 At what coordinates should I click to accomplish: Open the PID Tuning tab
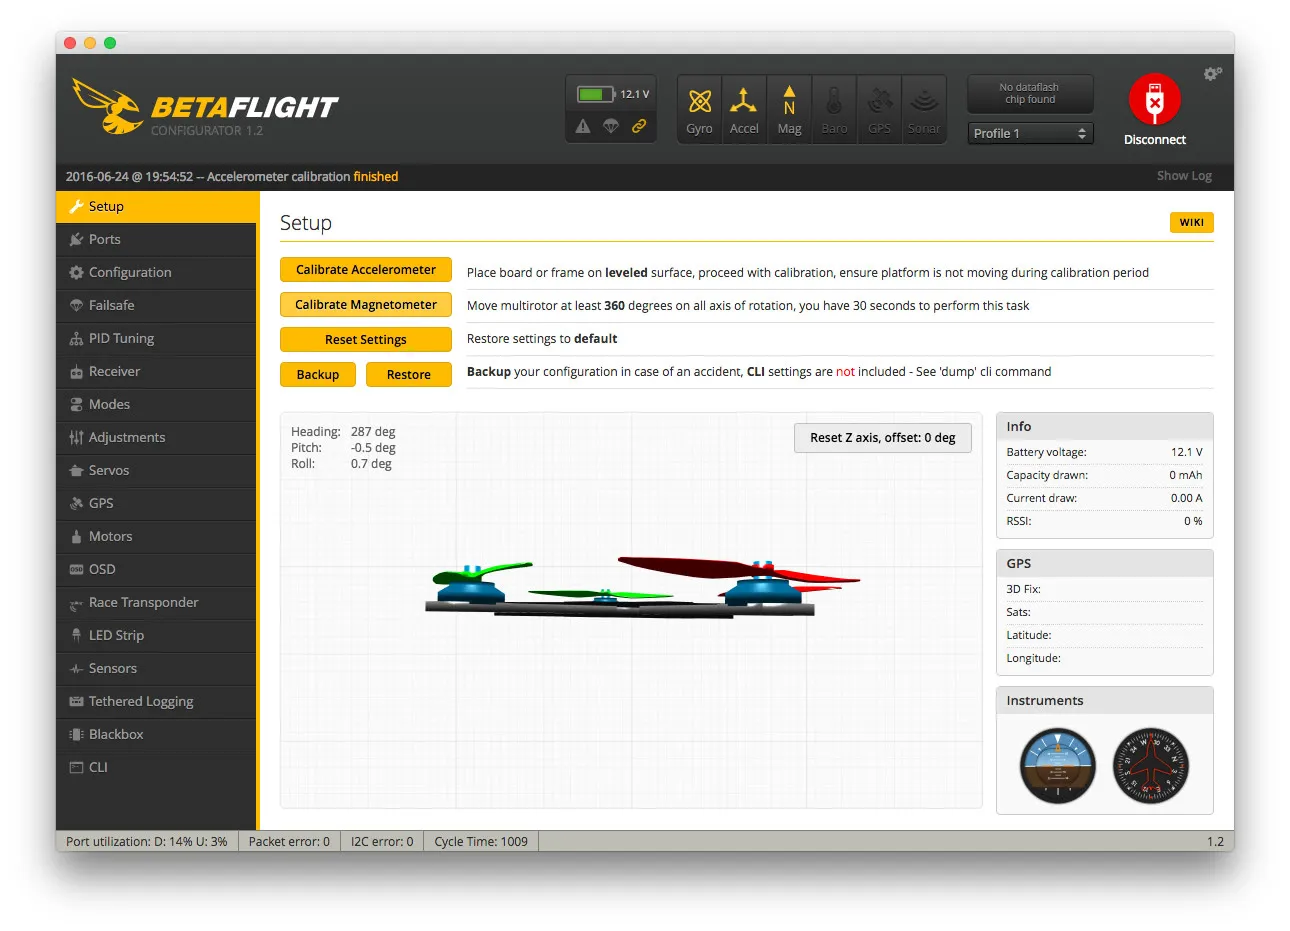tap(121, 338)
